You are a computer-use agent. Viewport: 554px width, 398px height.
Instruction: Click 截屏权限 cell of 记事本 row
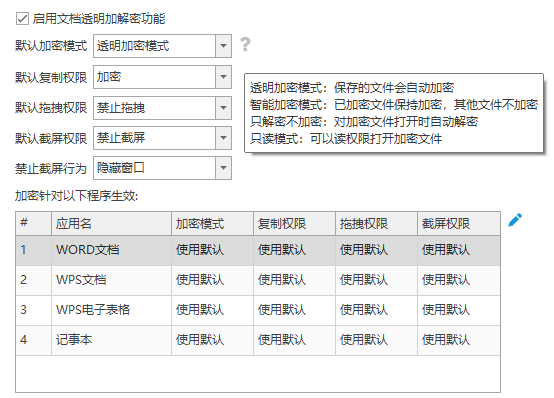point(459,340)
